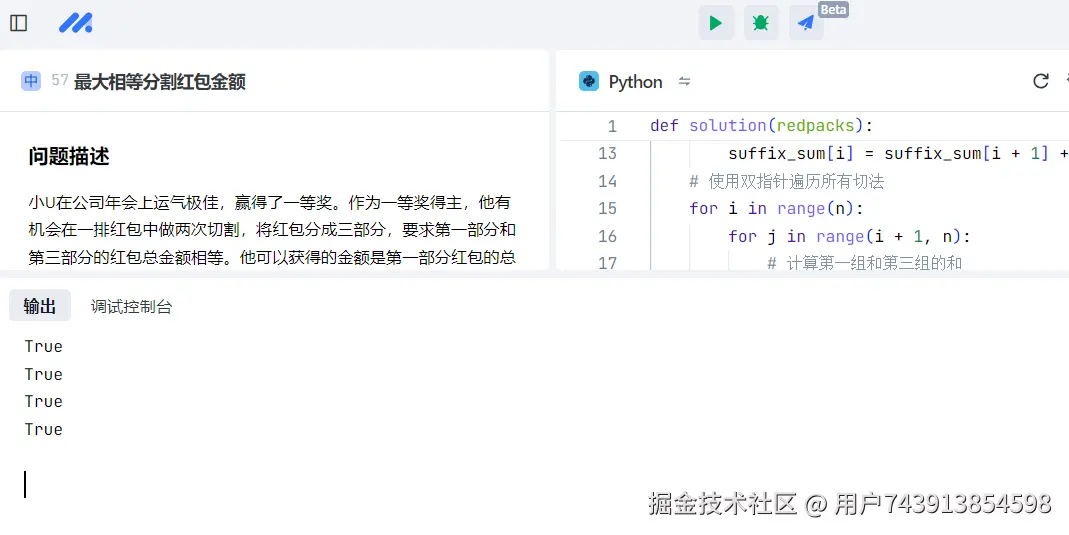Viewport: 1069px width, 535px height.
Task: Switch language using the swap arrows icon
Action: tap(684, 82)
